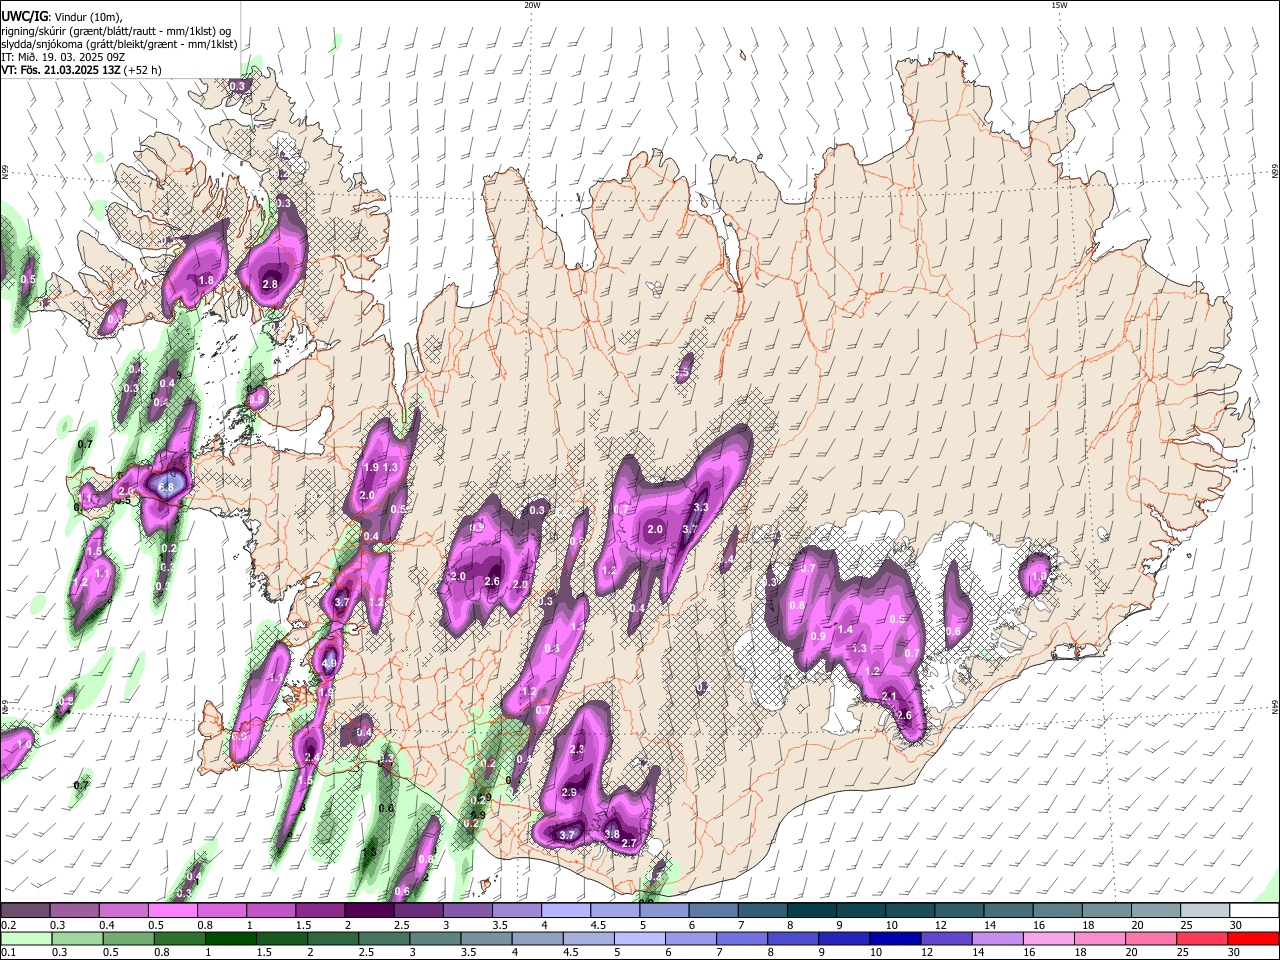Pick darkest purple upper swatch between 2 and 2.5
The image size is (1280, 960).
pyautogui.click(x=369, y=911)
